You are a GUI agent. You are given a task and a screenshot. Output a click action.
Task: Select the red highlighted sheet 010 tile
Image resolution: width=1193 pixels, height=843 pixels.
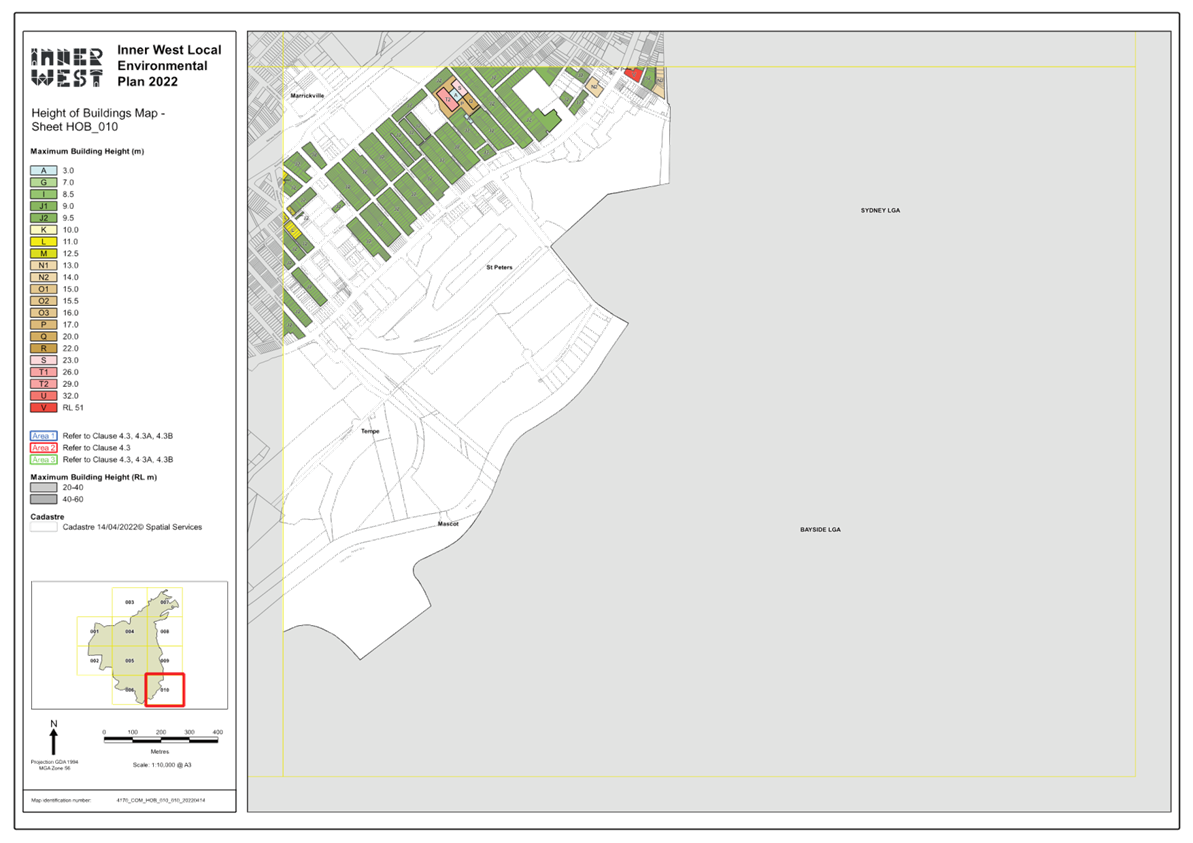165,690
